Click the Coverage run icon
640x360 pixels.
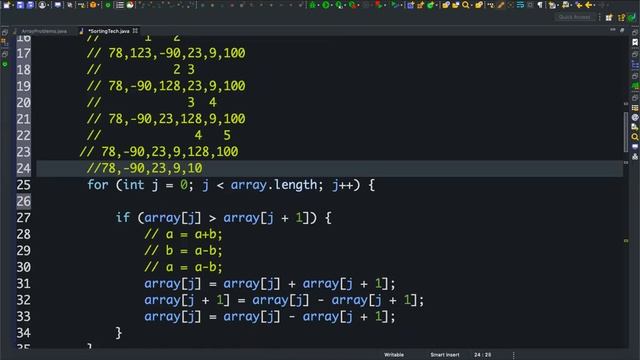click(x=339, y=5)
